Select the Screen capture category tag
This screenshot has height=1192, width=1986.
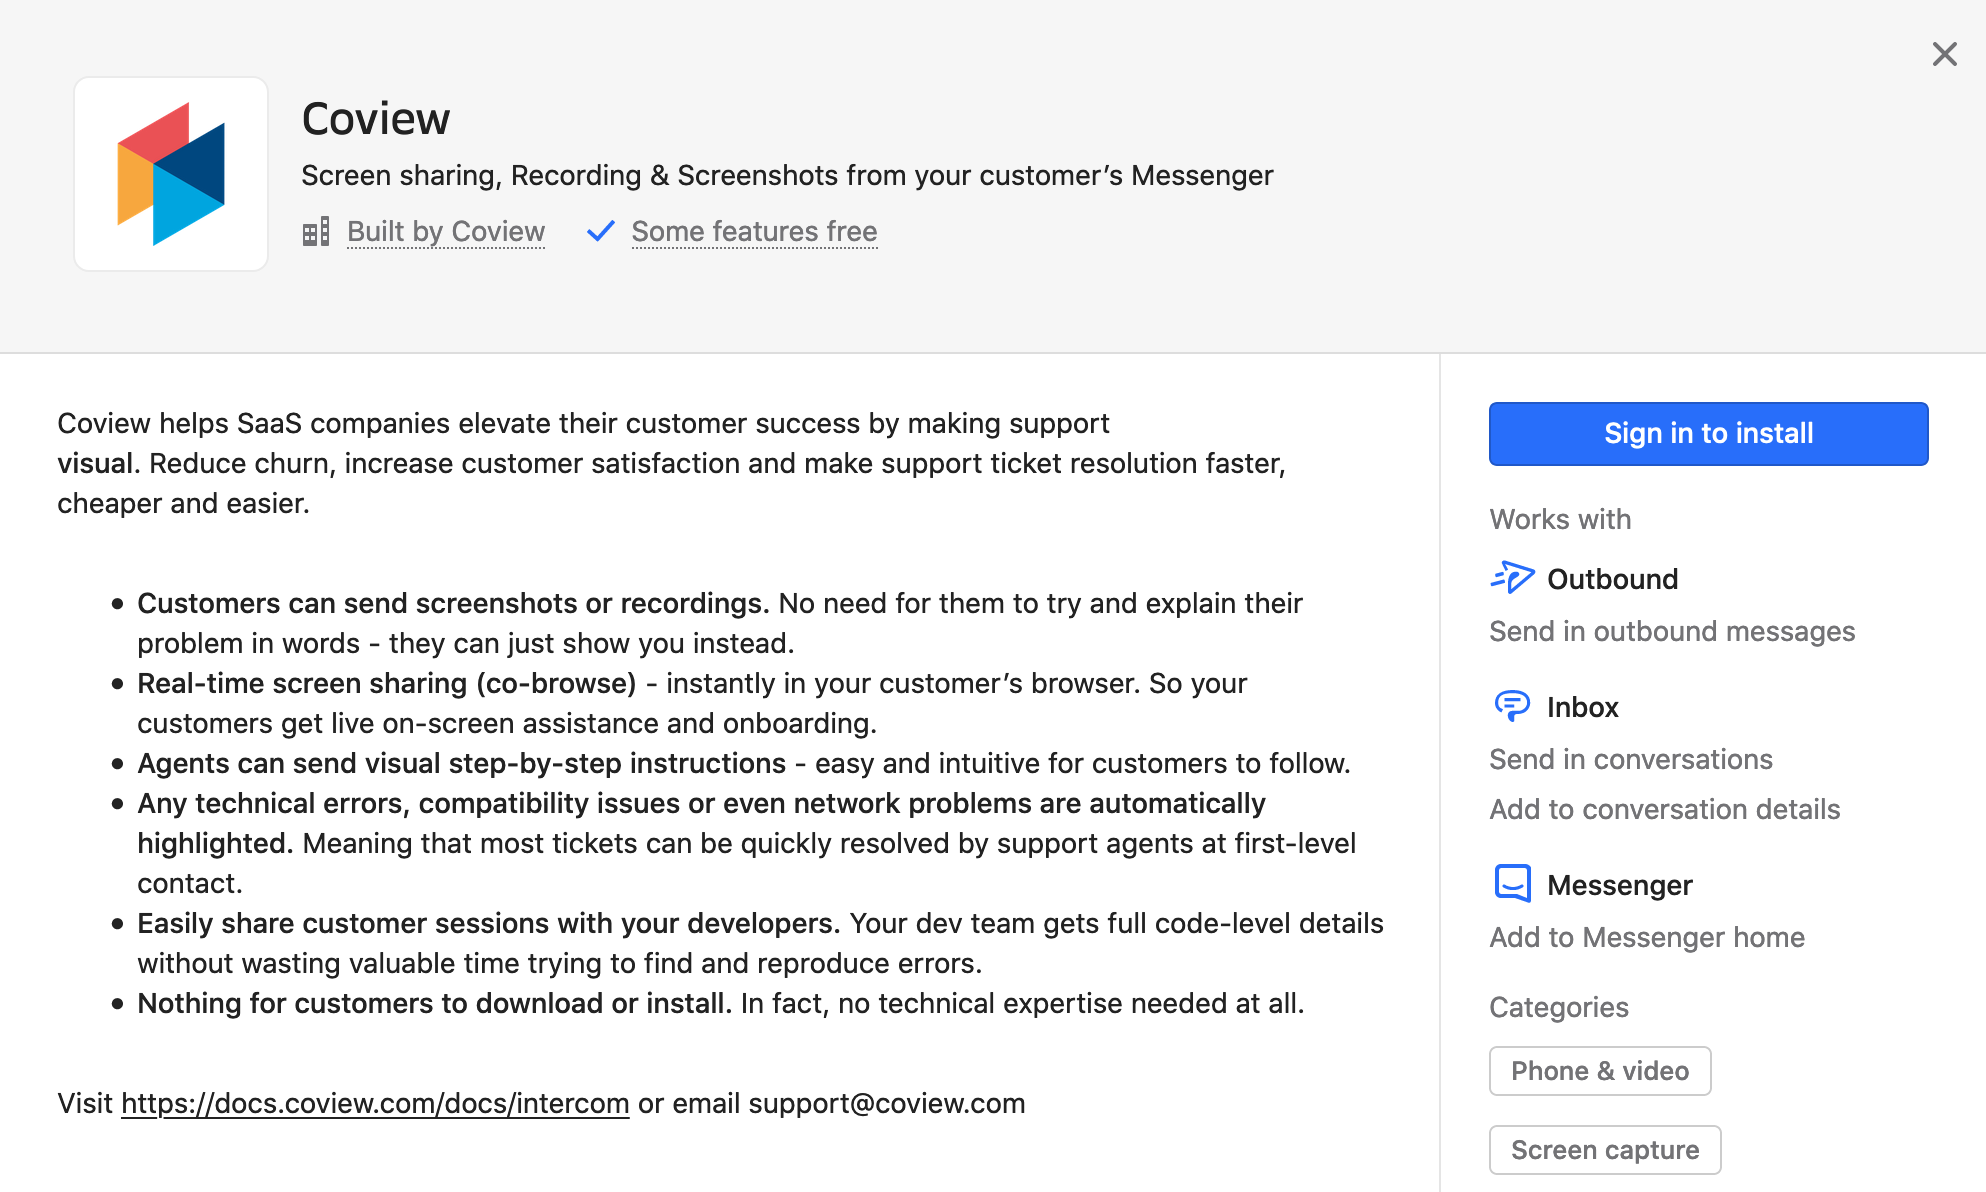[x=1604, y=1150]
